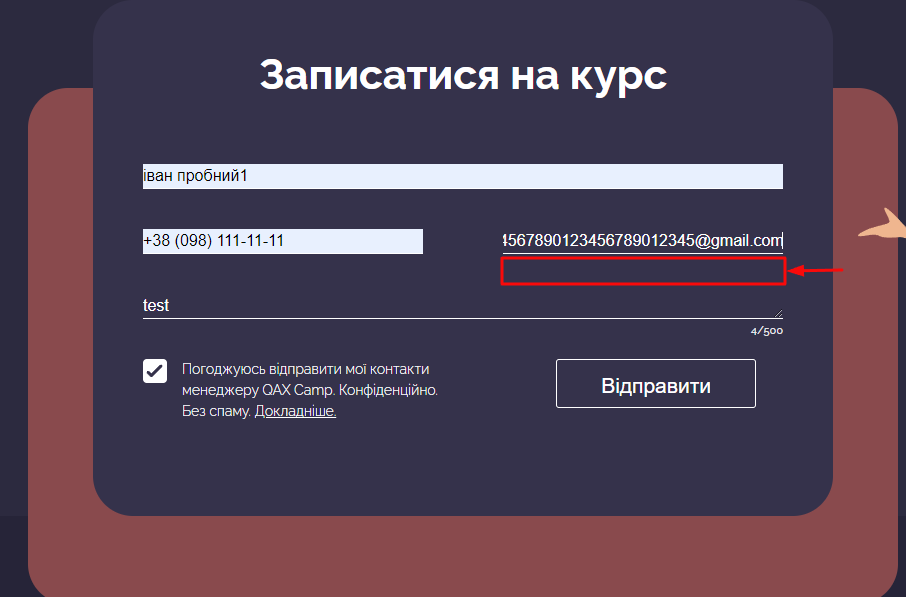Click the comment textarea containing "test"
This screenshot has height=597, width=906.
point(463,306)
